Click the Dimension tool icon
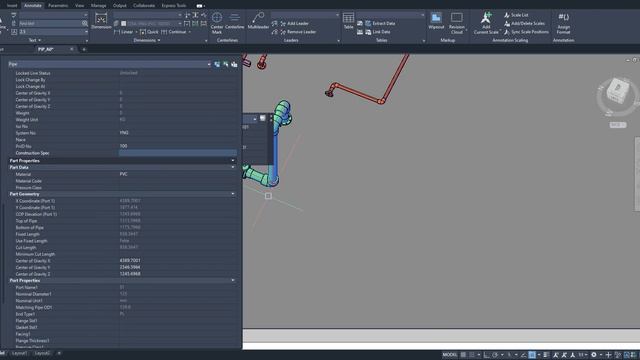The width and height of the screenshot is (640, 360). tap(101, 21)
